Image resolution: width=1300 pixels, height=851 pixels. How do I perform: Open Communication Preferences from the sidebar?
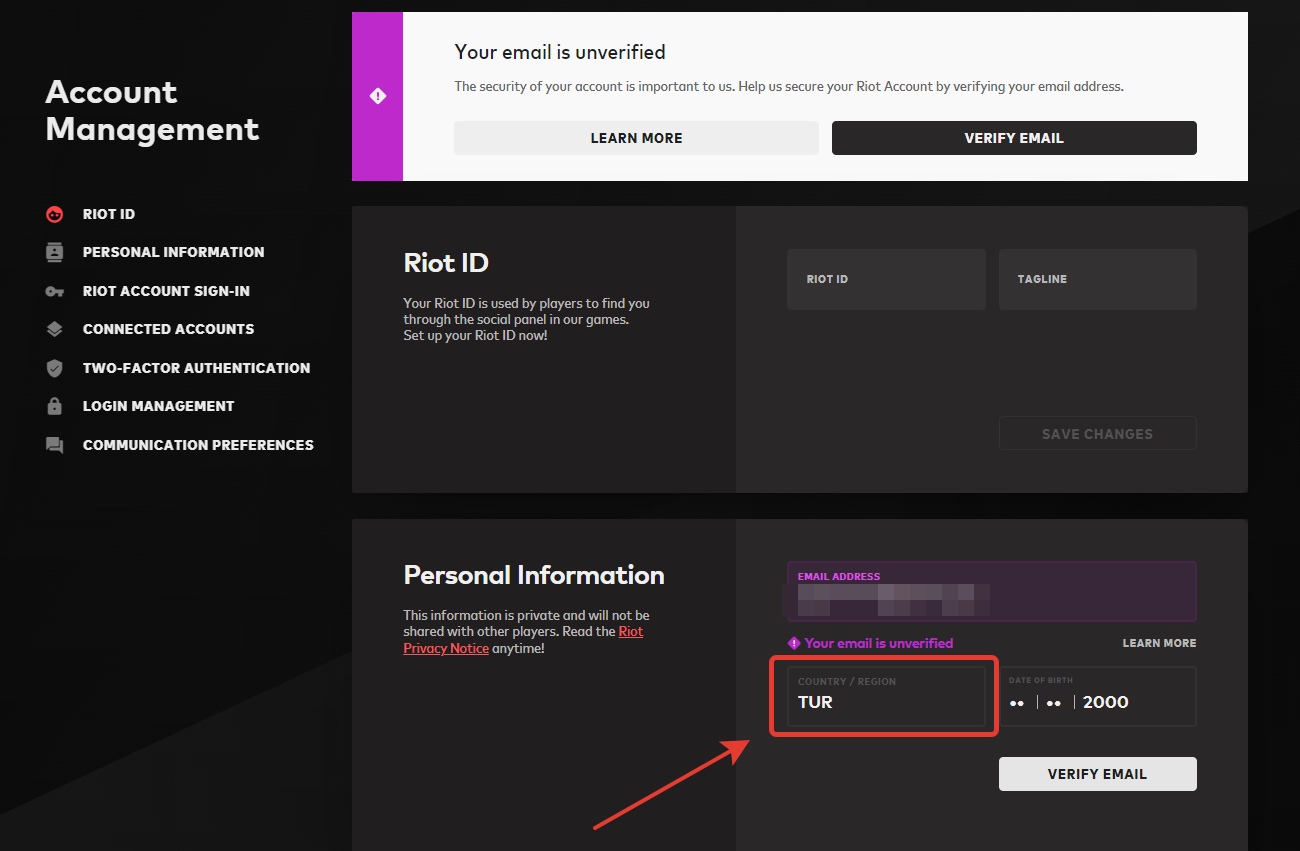[x=198, y=445]
